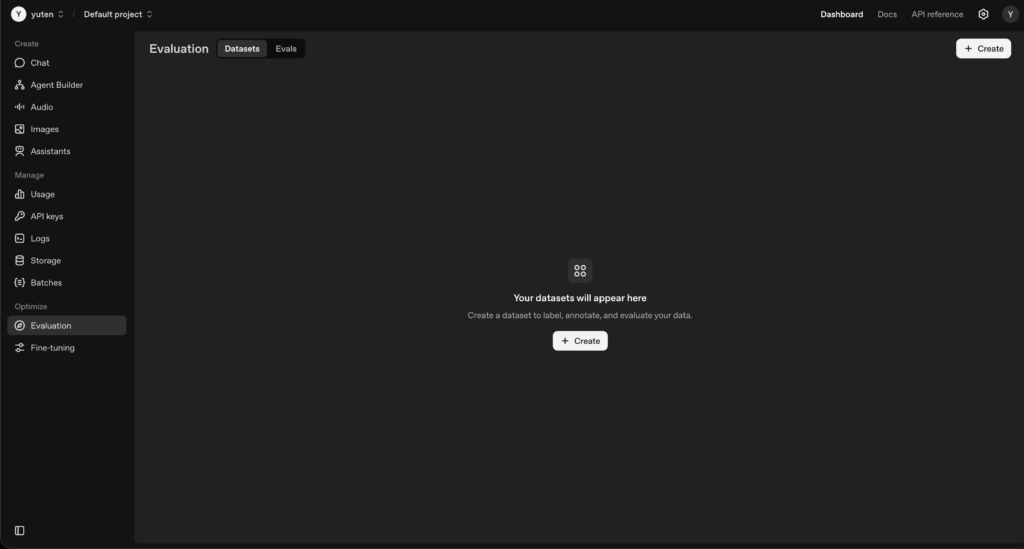The height and width of the screenshot is (549, 1024).
Task: Expand the Default project dropdown
Action: [x=118, y=14]
